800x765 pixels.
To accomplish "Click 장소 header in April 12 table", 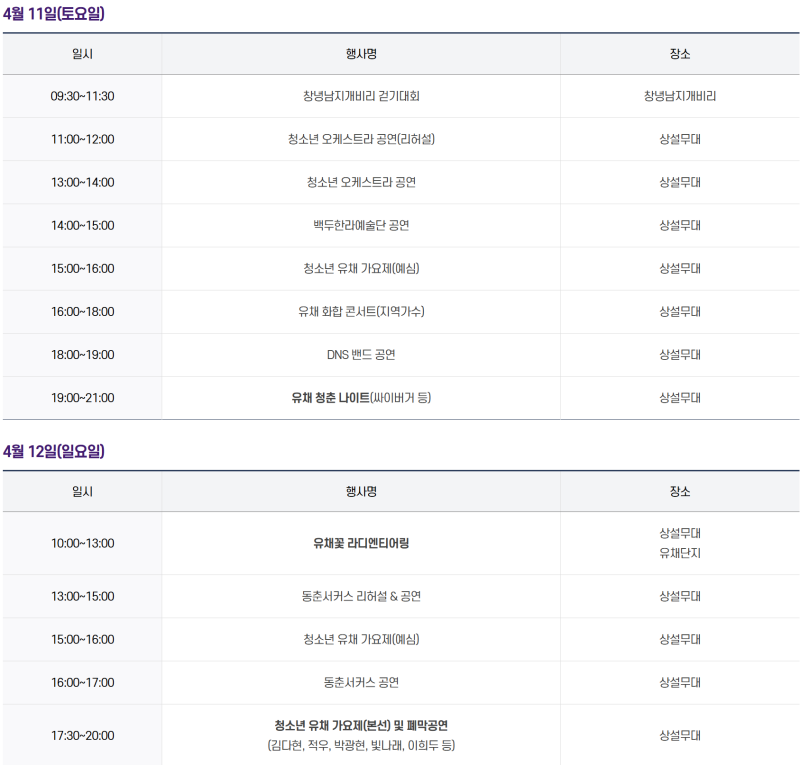I will coord(680,492).
